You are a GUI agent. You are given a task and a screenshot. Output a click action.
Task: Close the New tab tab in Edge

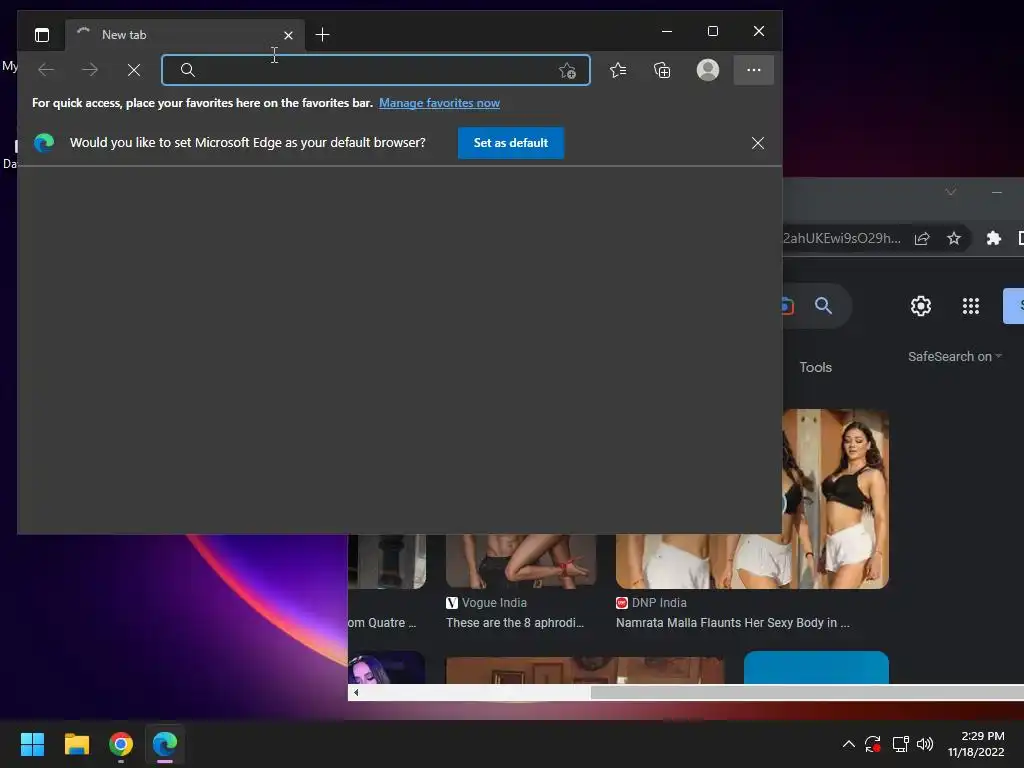pyautogui.click(x=288, y=35)
